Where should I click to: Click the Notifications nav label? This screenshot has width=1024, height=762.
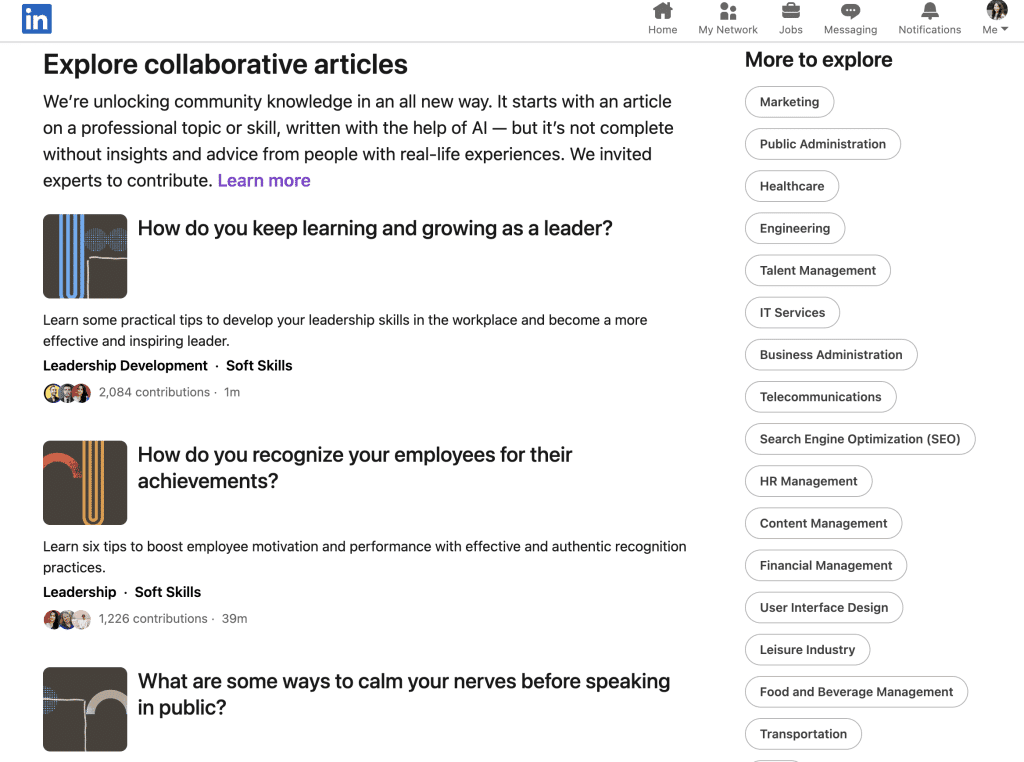pyautogui.click(x=929, y=29)
